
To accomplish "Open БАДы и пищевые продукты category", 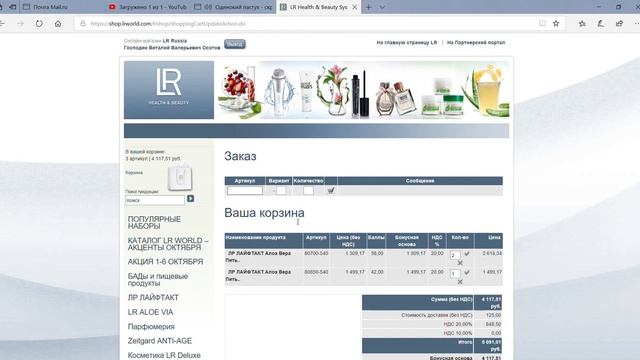I will (x=158, y=280).
